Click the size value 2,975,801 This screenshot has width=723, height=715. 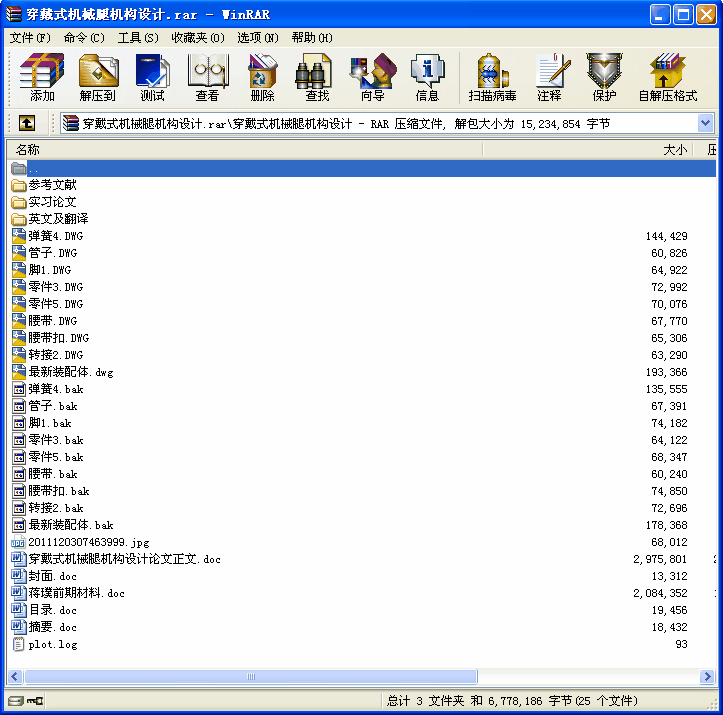coord(660,559)
